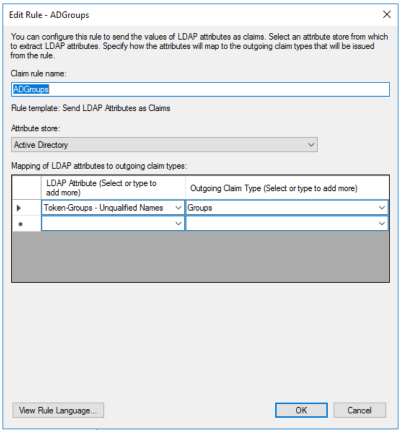The height and width of the screenshot is (433, 403).
Task: Select the current row arrow indicator
Action: [x=19, y=208]
